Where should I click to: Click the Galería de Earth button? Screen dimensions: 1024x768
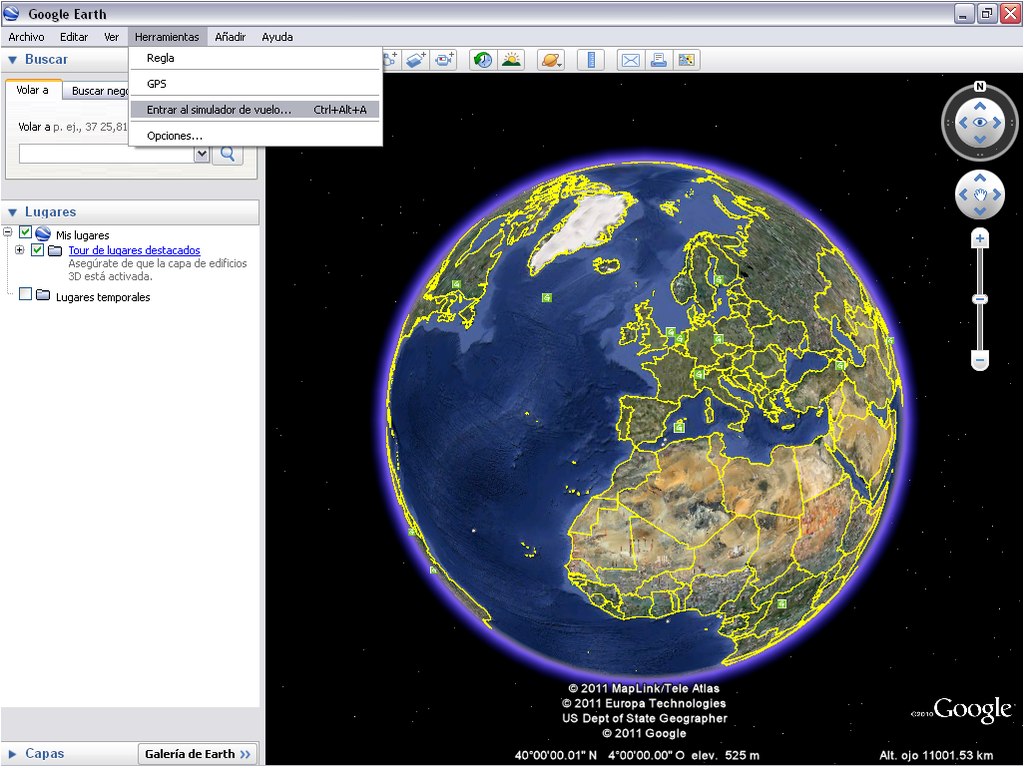click(x=198, y=754)
